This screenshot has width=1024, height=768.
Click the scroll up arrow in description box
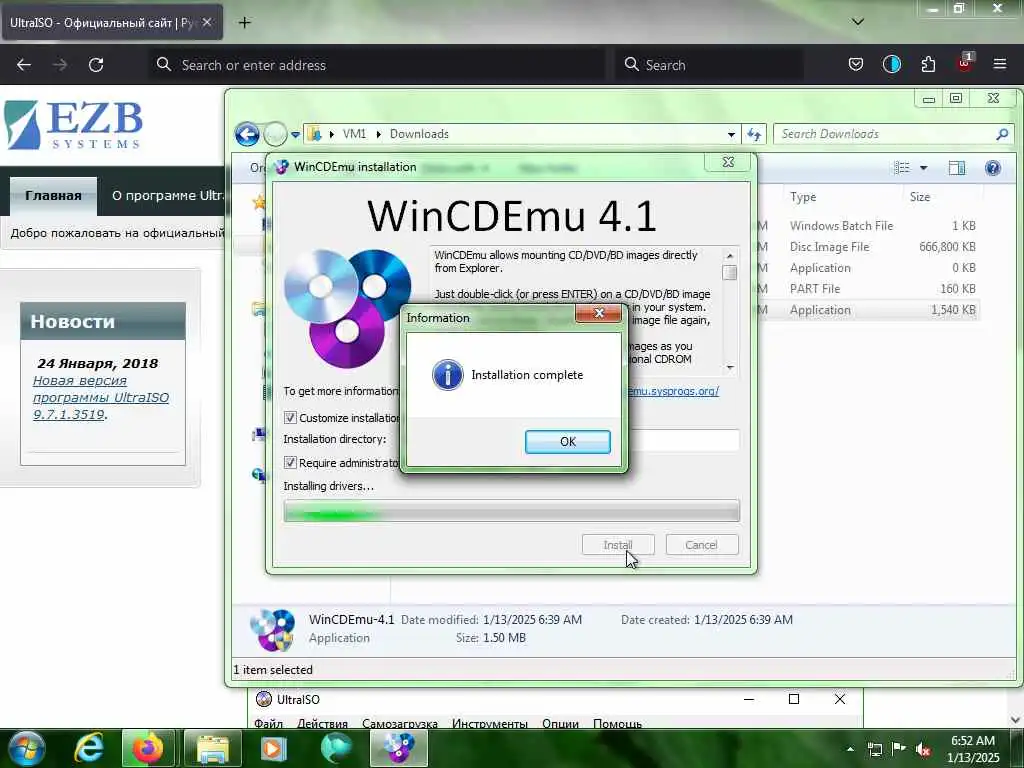click(730, 255)
